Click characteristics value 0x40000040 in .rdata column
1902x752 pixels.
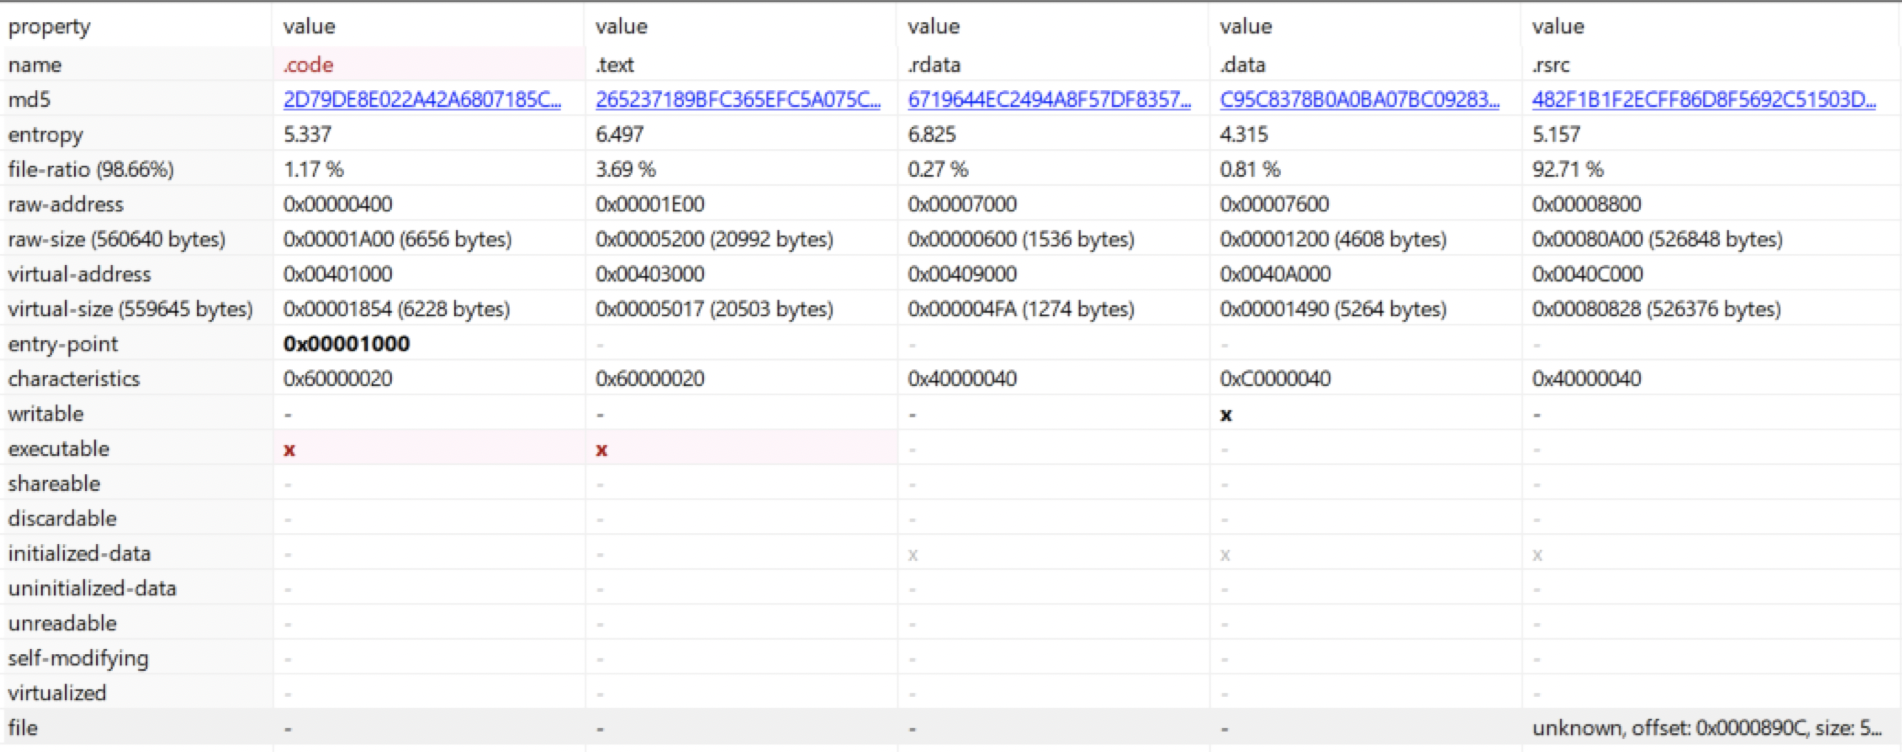click(x=962, y=379)
